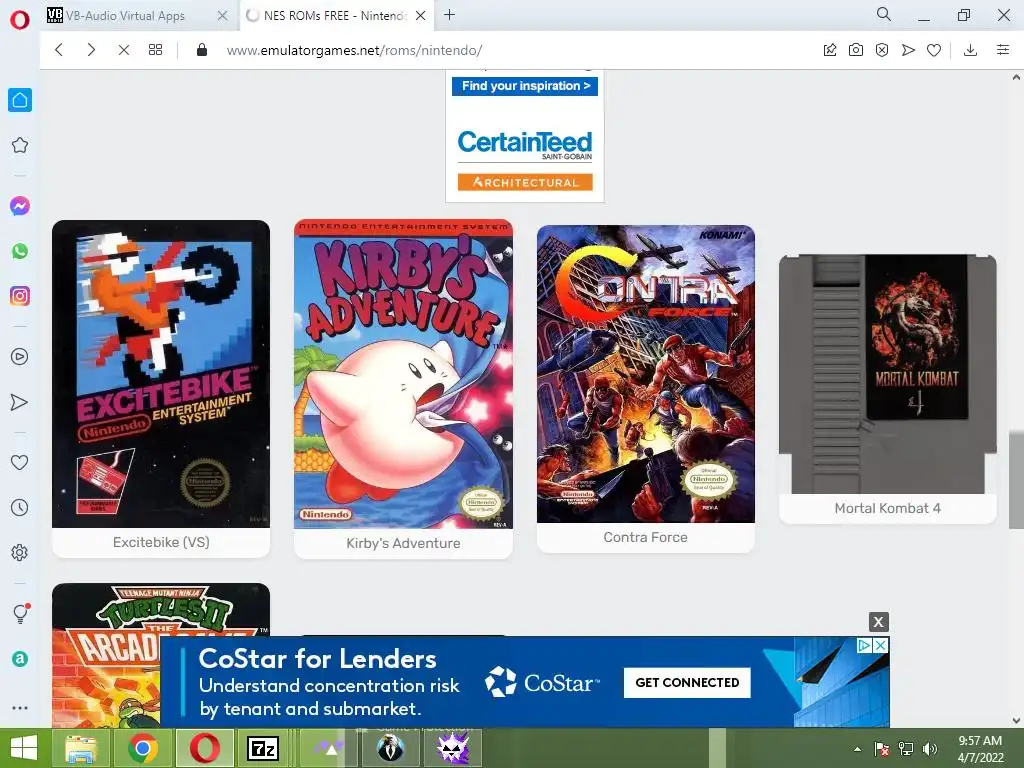Open Facebook Messenger in sidebar
The height and width of the screenshot is (768, 1024).
coord(20,206)
